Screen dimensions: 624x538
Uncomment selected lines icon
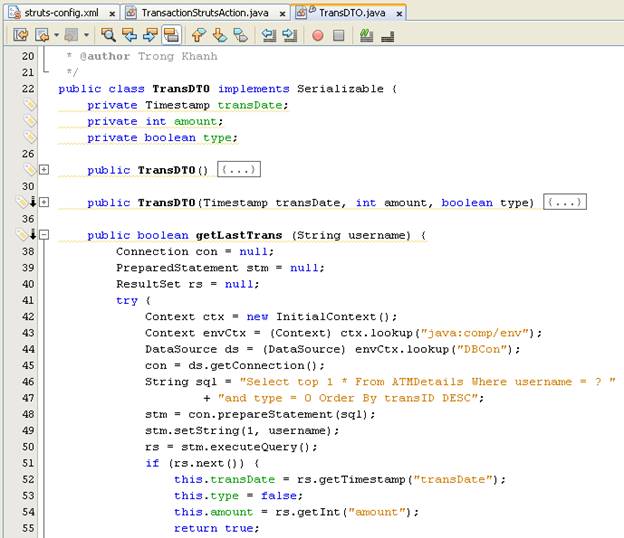tap(388, 37)
